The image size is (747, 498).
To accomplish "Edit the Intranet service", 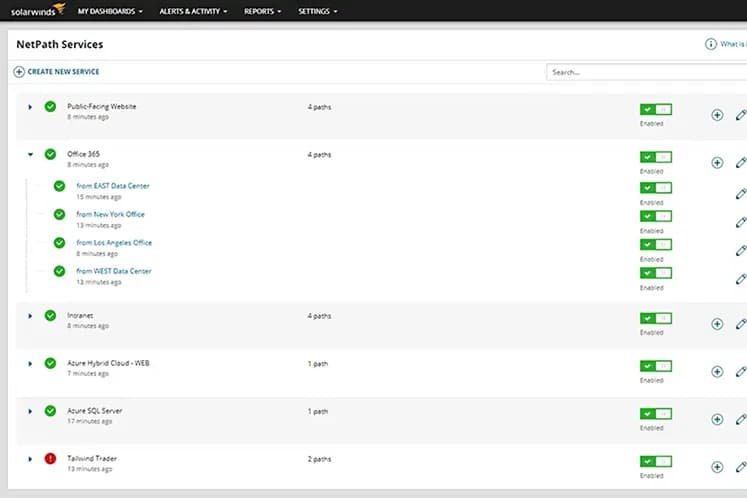I will (x=741, y=324).
